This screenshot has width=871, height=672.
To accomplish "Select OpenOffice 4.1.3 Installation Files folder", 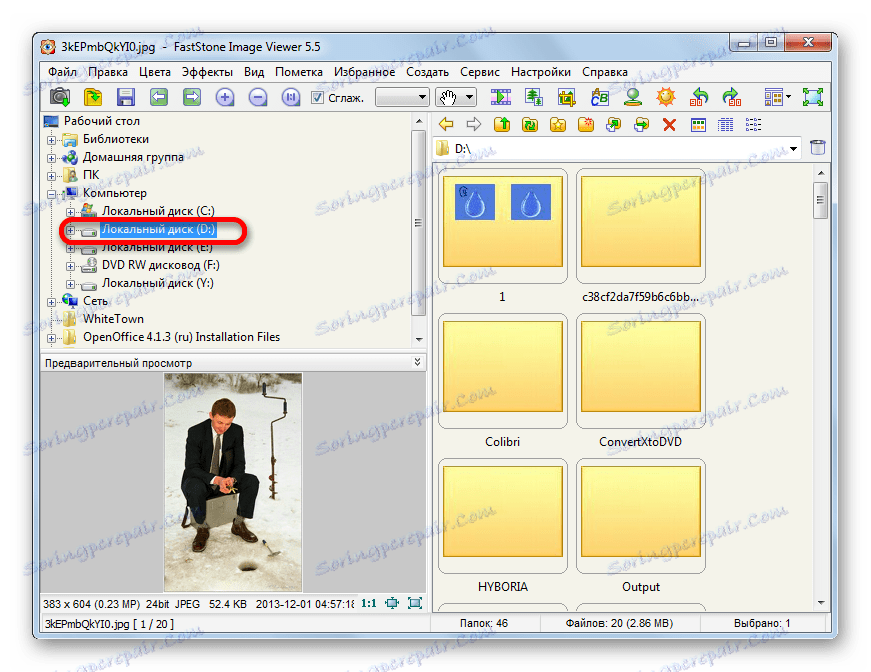I will [182, 337].
